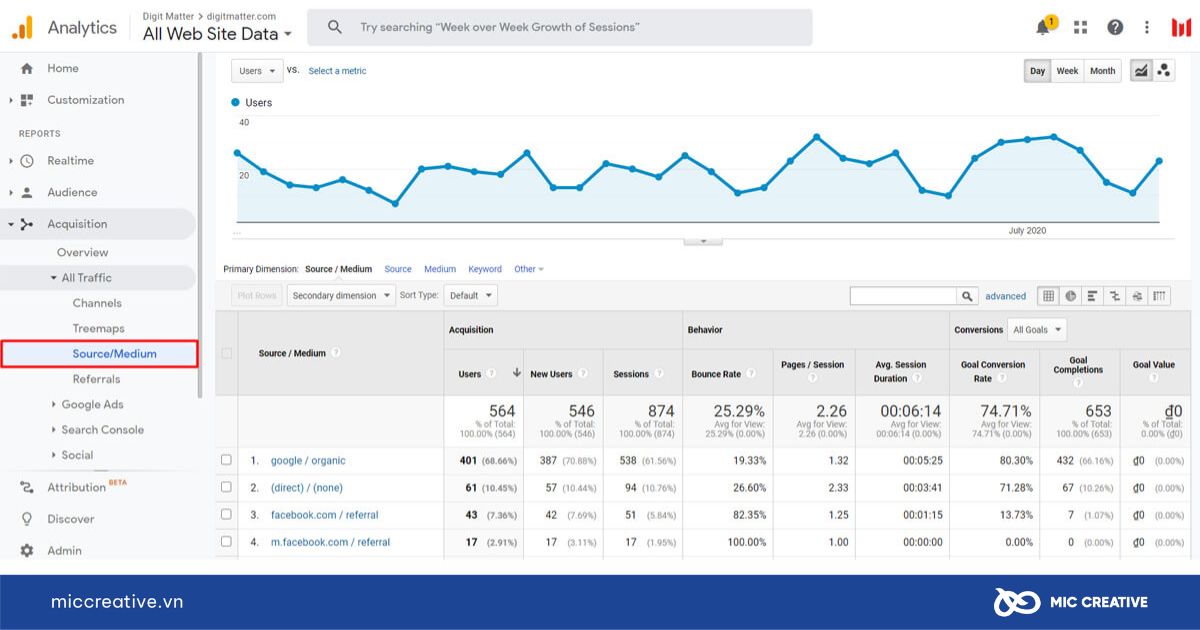Select the Term cloud view icon
Screen dimensions: 1200x630
point(1137,296)
